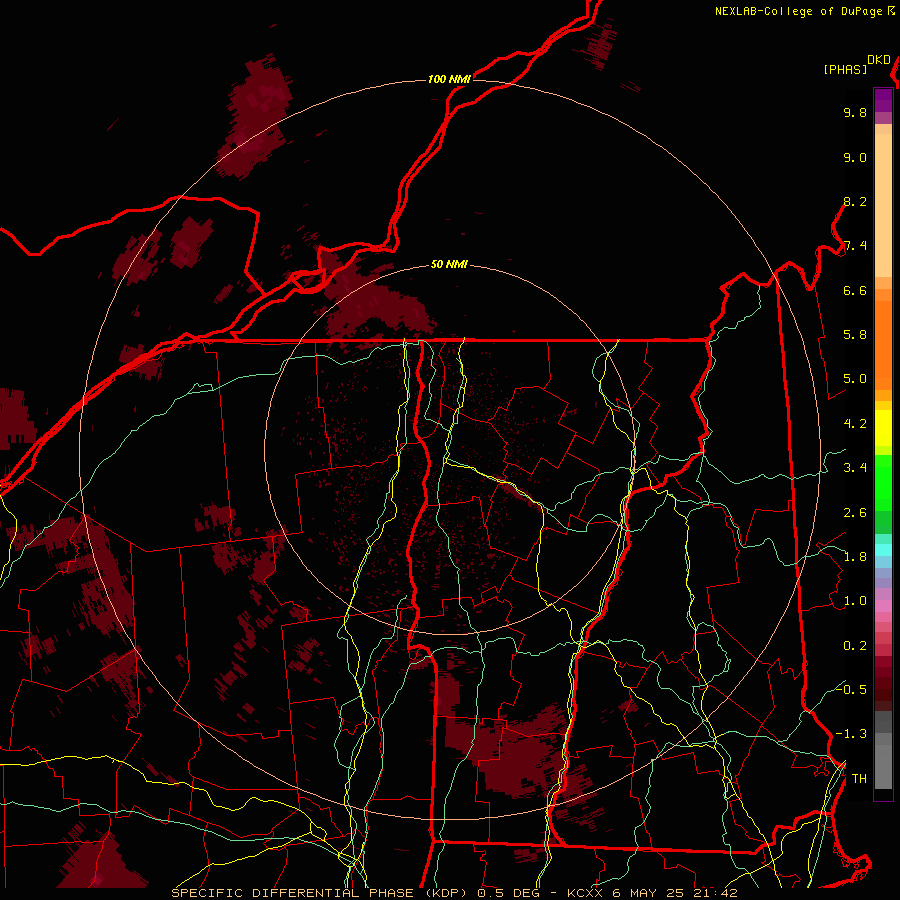Pick the cyan band on color scale
Viewport: 900px width, 900px height.
(883, 549)
